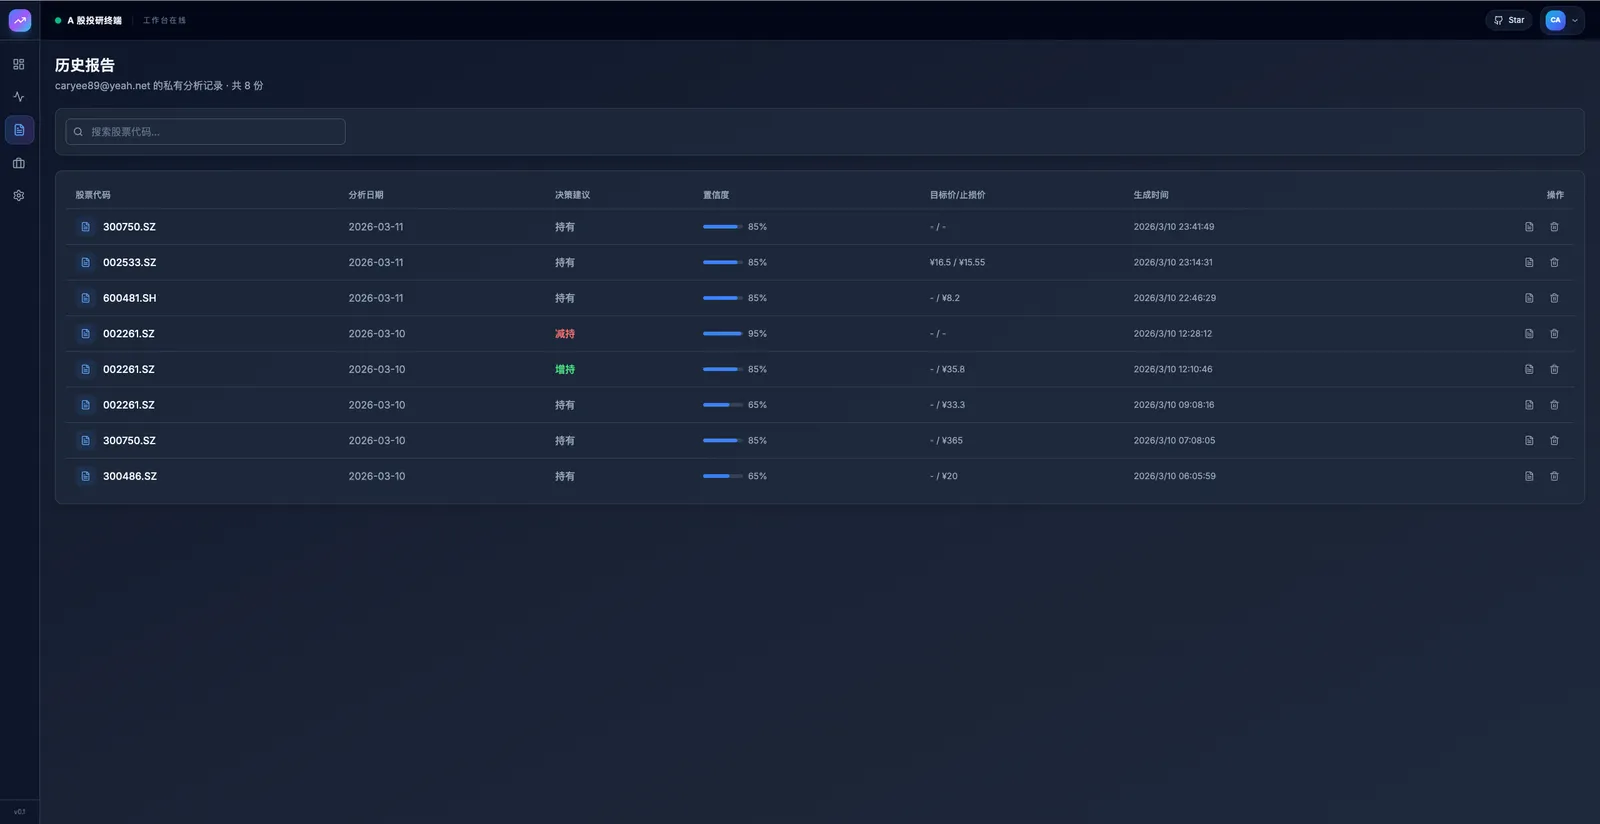Open the dashboard grid icon in sidebar
Image resolution: width=1600 pixels, height=824 pixels.
tap(19, 64)
